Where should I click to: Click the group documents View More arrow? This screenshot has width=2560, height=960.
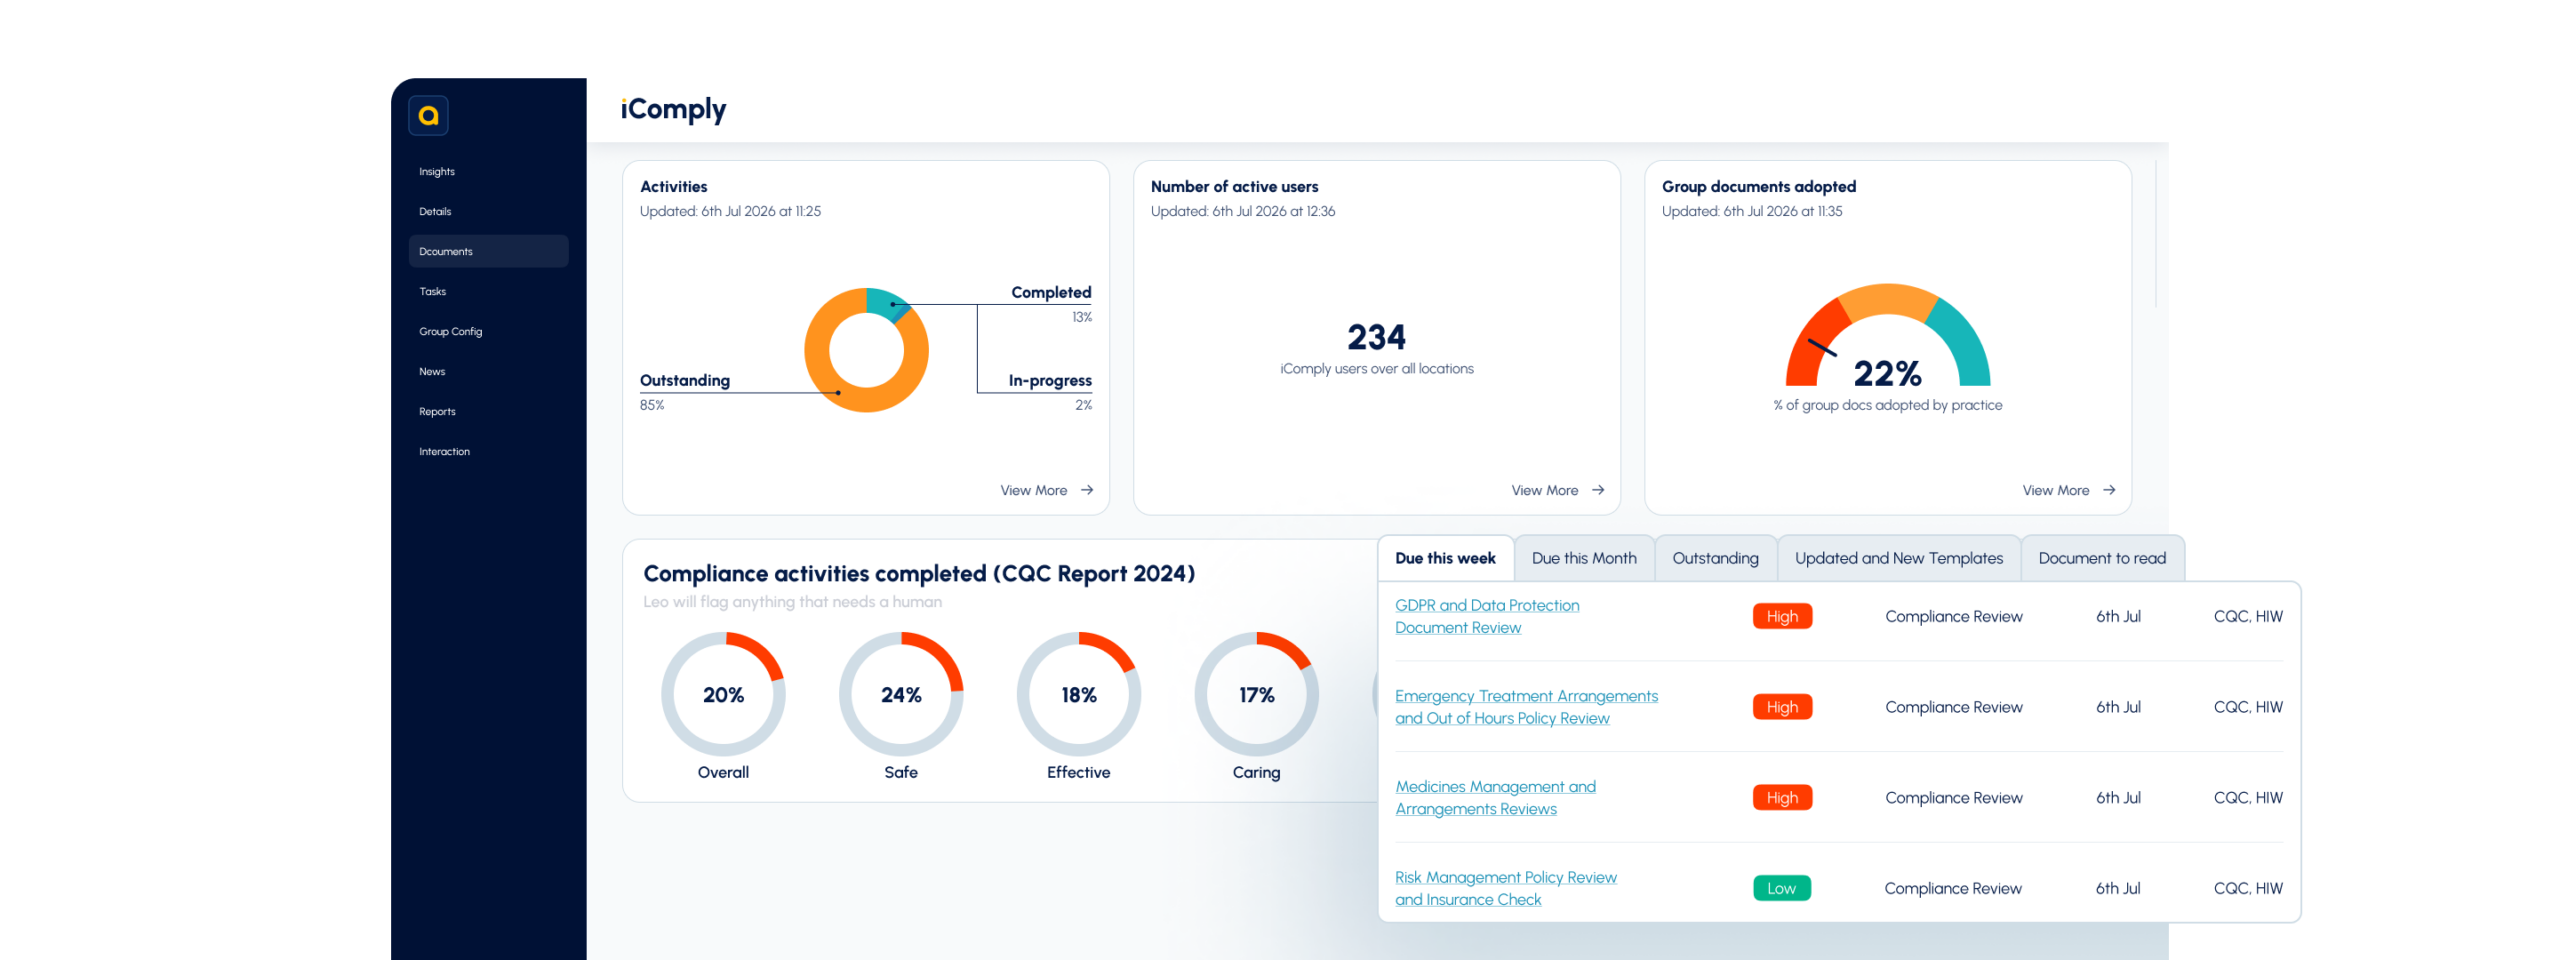point(2109,490)
